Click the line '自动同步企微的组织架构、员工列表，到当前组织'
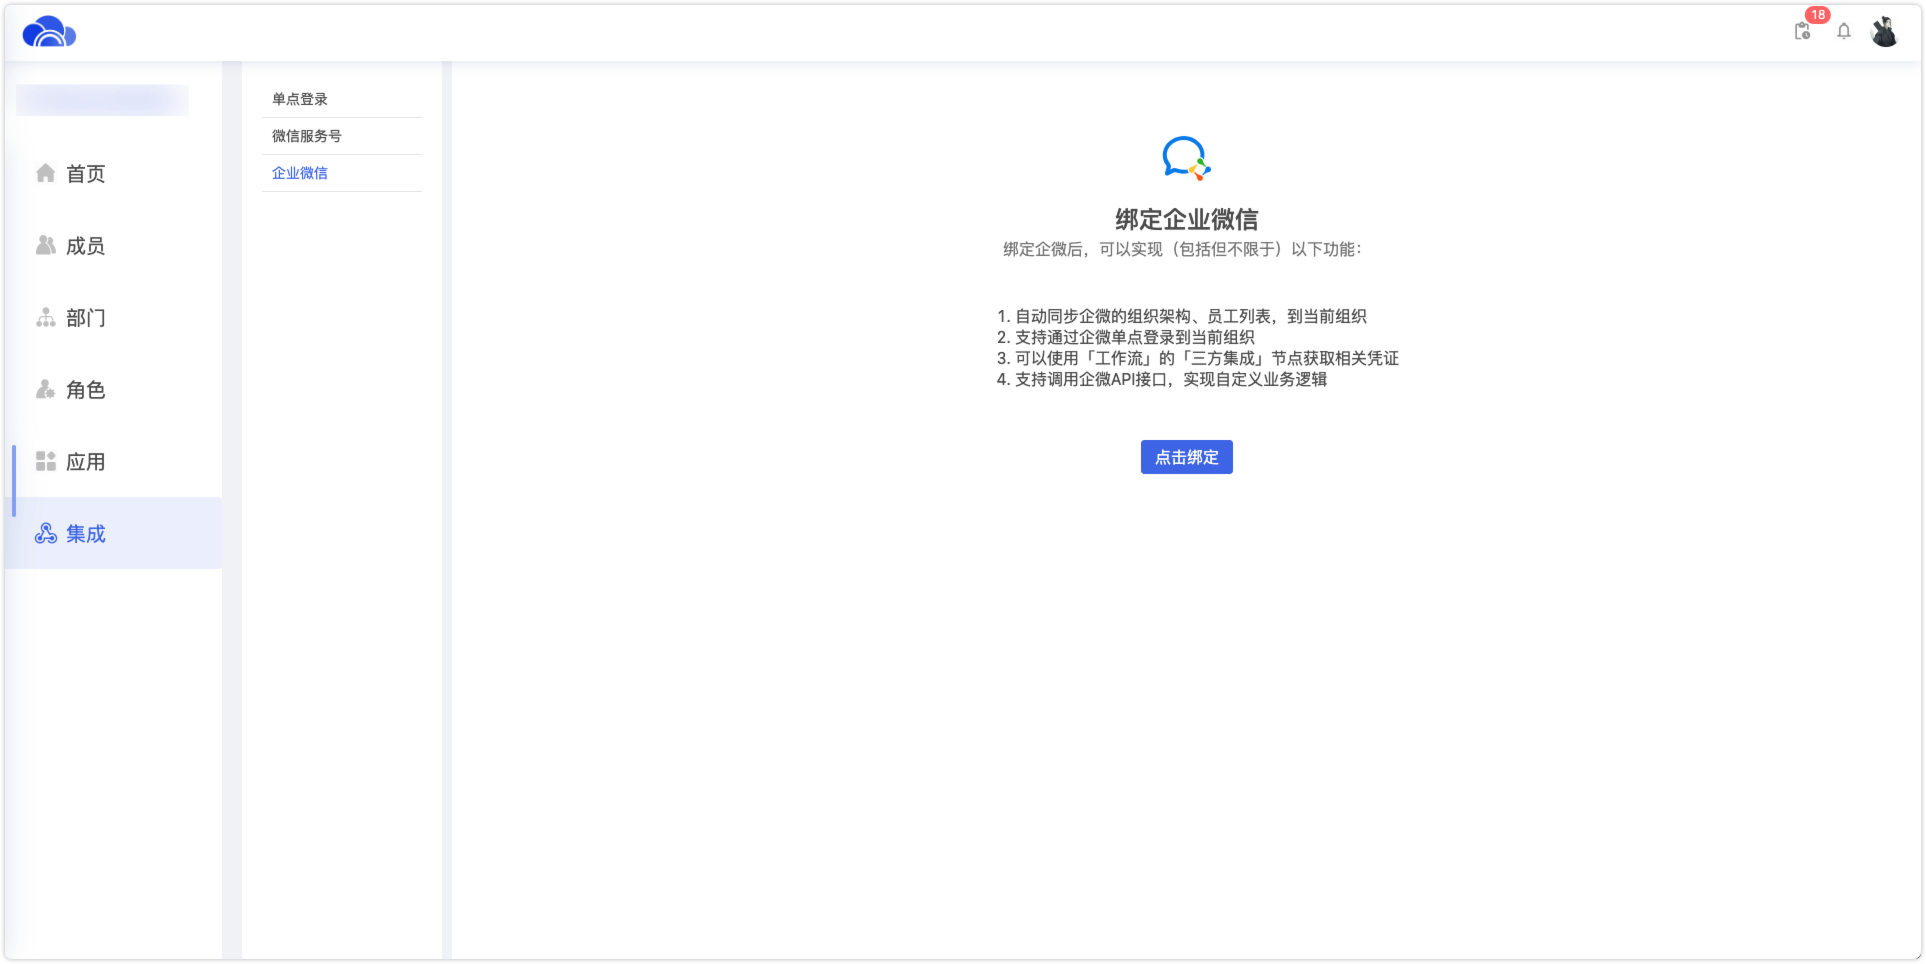Viewport: 1926px width, 964px height. pos(1190,316)
